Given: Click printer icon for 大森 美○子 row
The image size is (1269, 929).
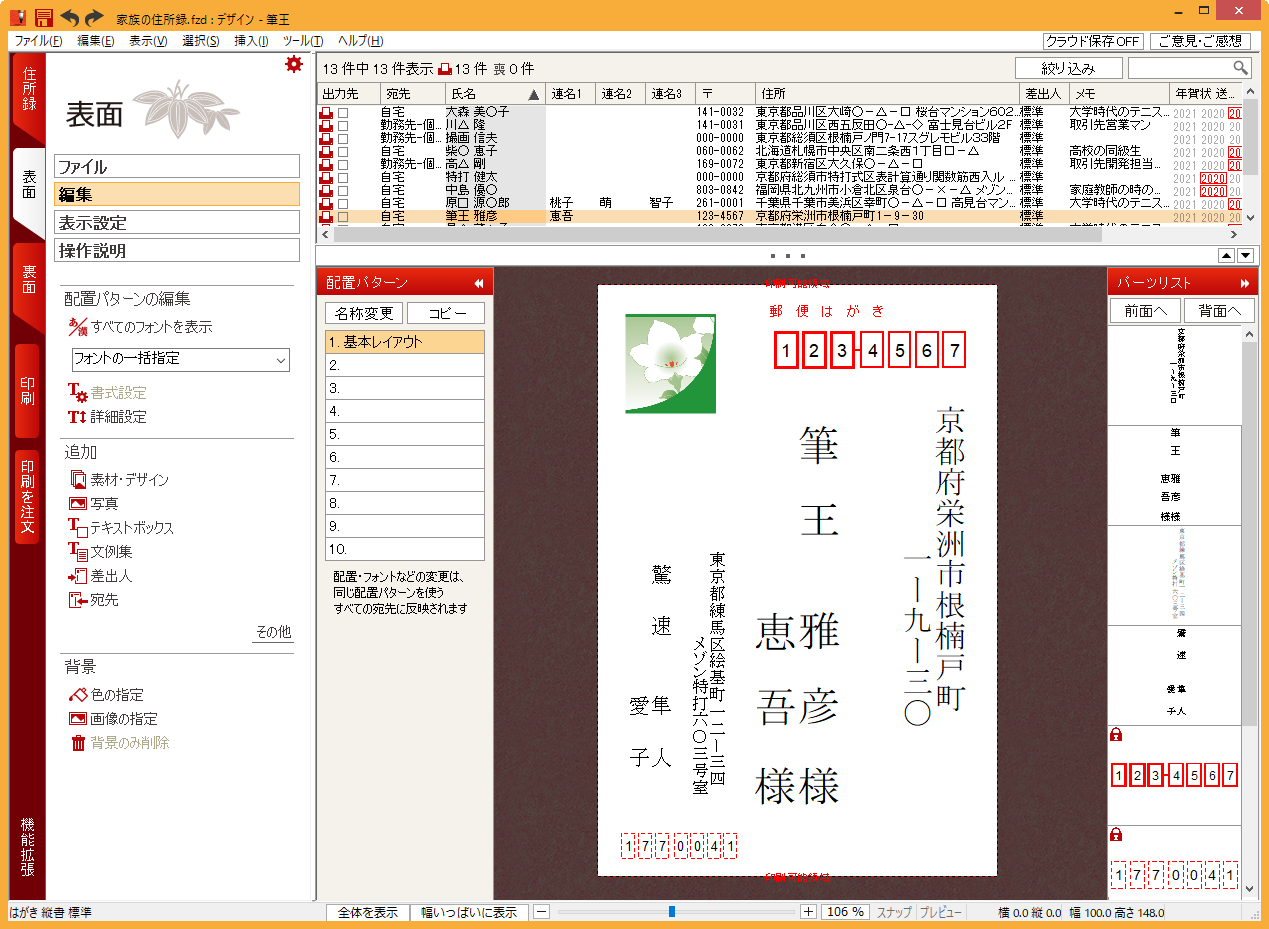Looking at the screenshot, I should [325, 113].
